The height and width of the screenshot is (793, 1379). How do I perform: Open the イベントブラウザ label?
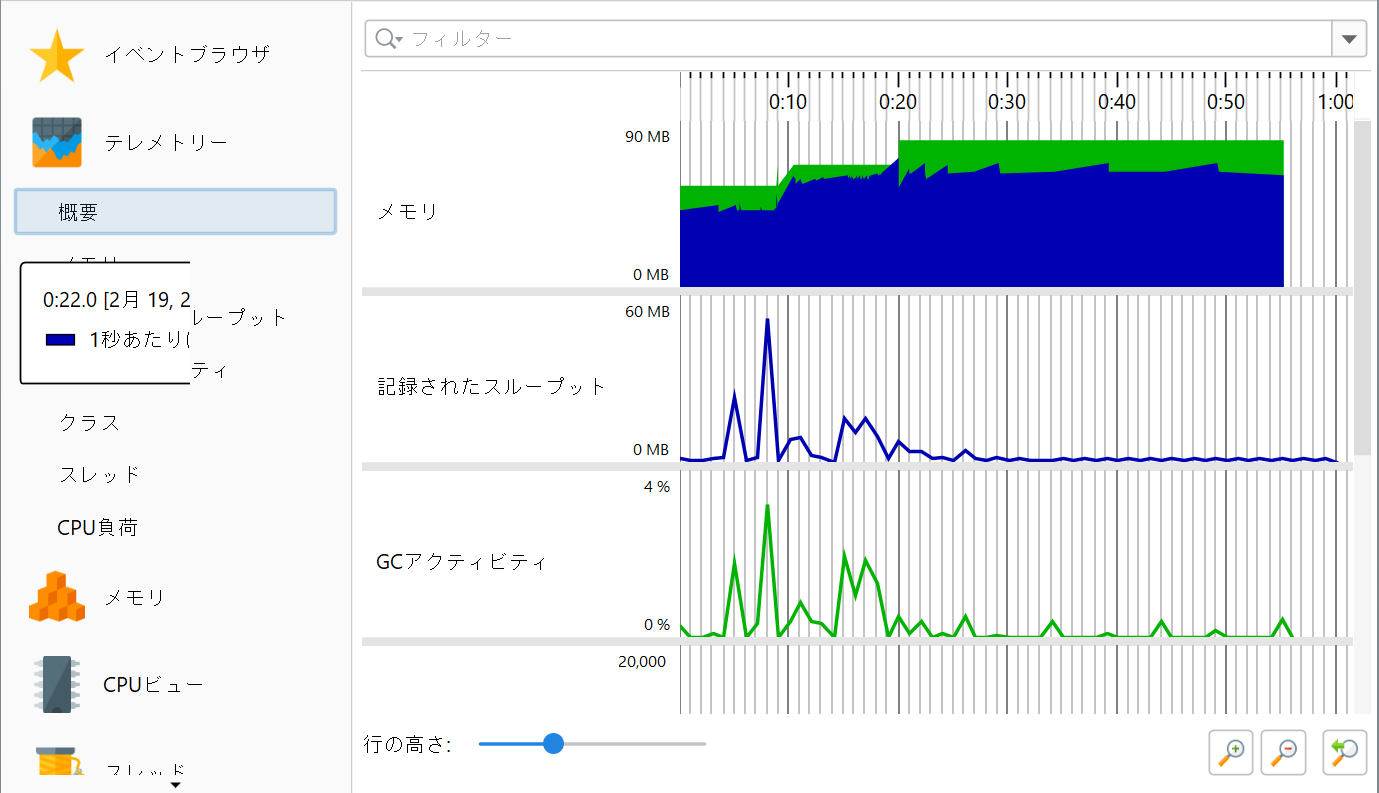coord(187,55)
